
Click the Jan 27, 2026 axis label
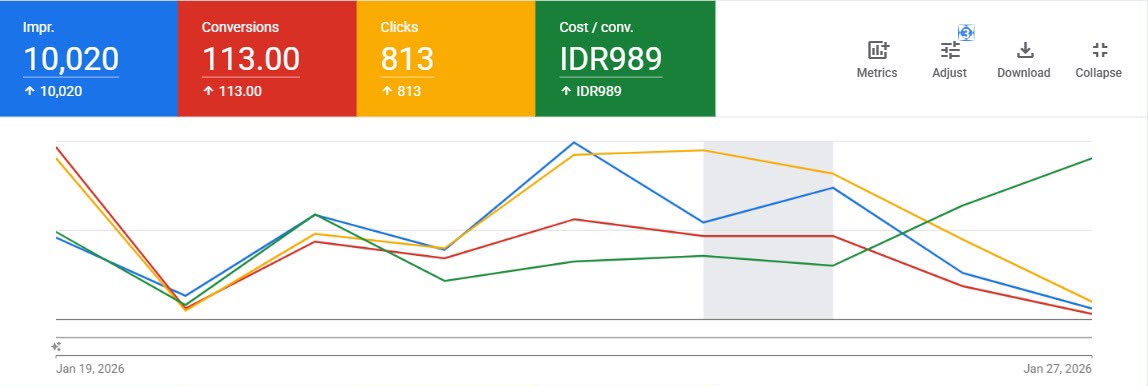pos(1058,368)
